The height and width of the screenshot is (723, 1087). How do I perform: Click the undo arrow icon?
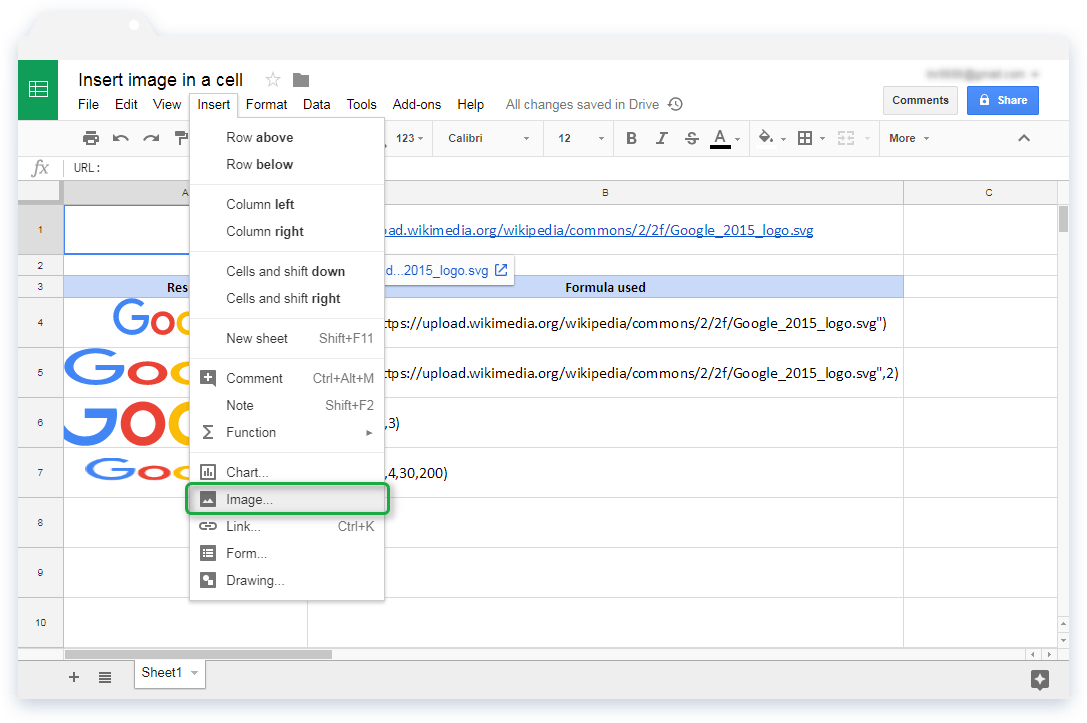coord(121,138)
